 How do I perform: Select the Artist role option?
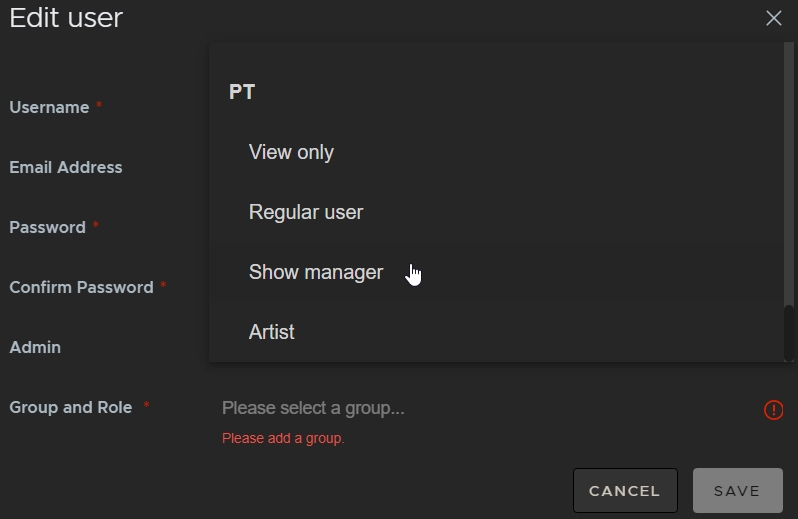coord(272,332)
